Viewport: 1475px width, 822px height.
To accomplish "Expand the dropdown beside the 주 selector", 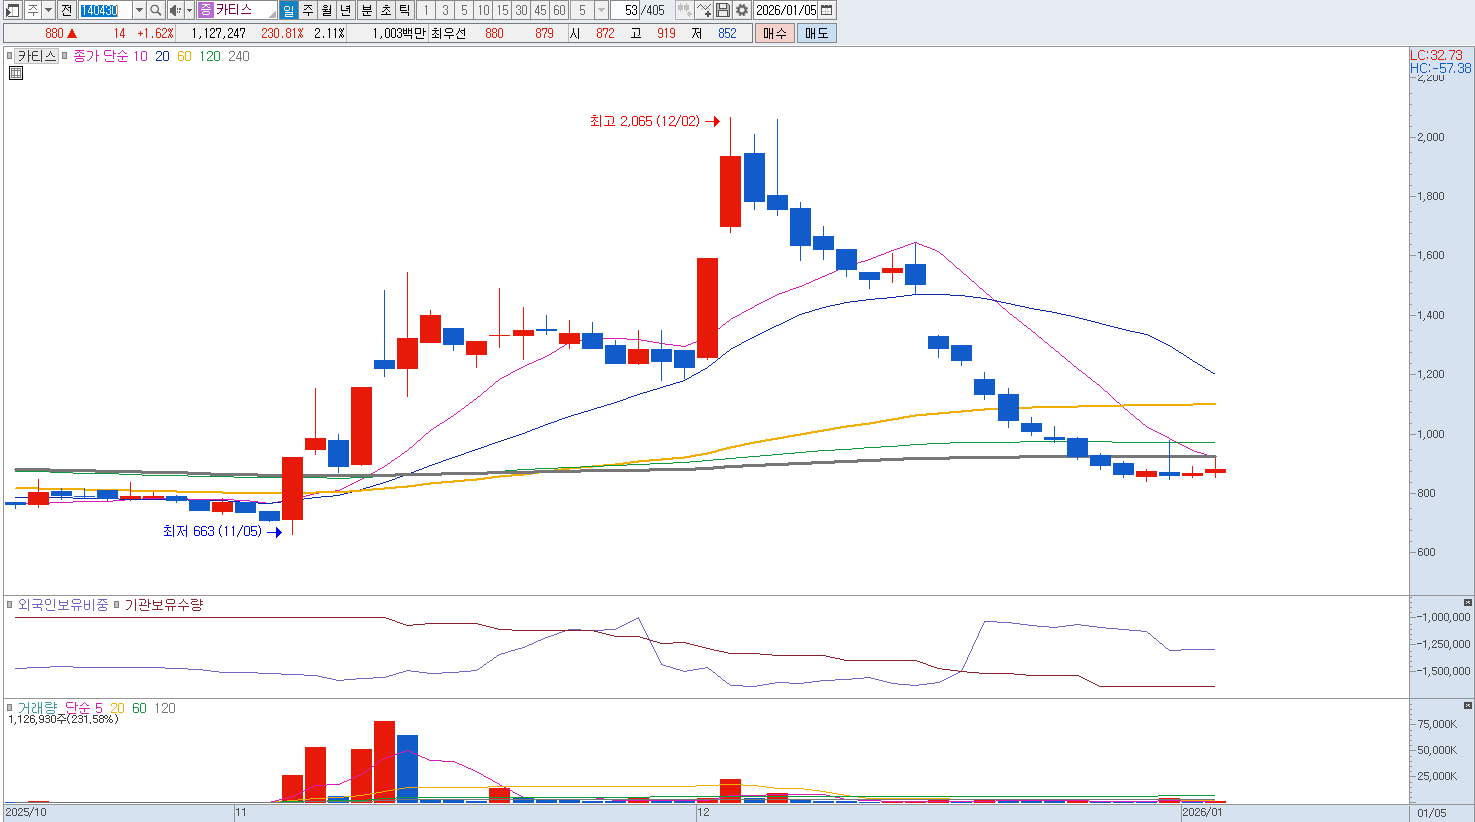I will coord(48,10).
